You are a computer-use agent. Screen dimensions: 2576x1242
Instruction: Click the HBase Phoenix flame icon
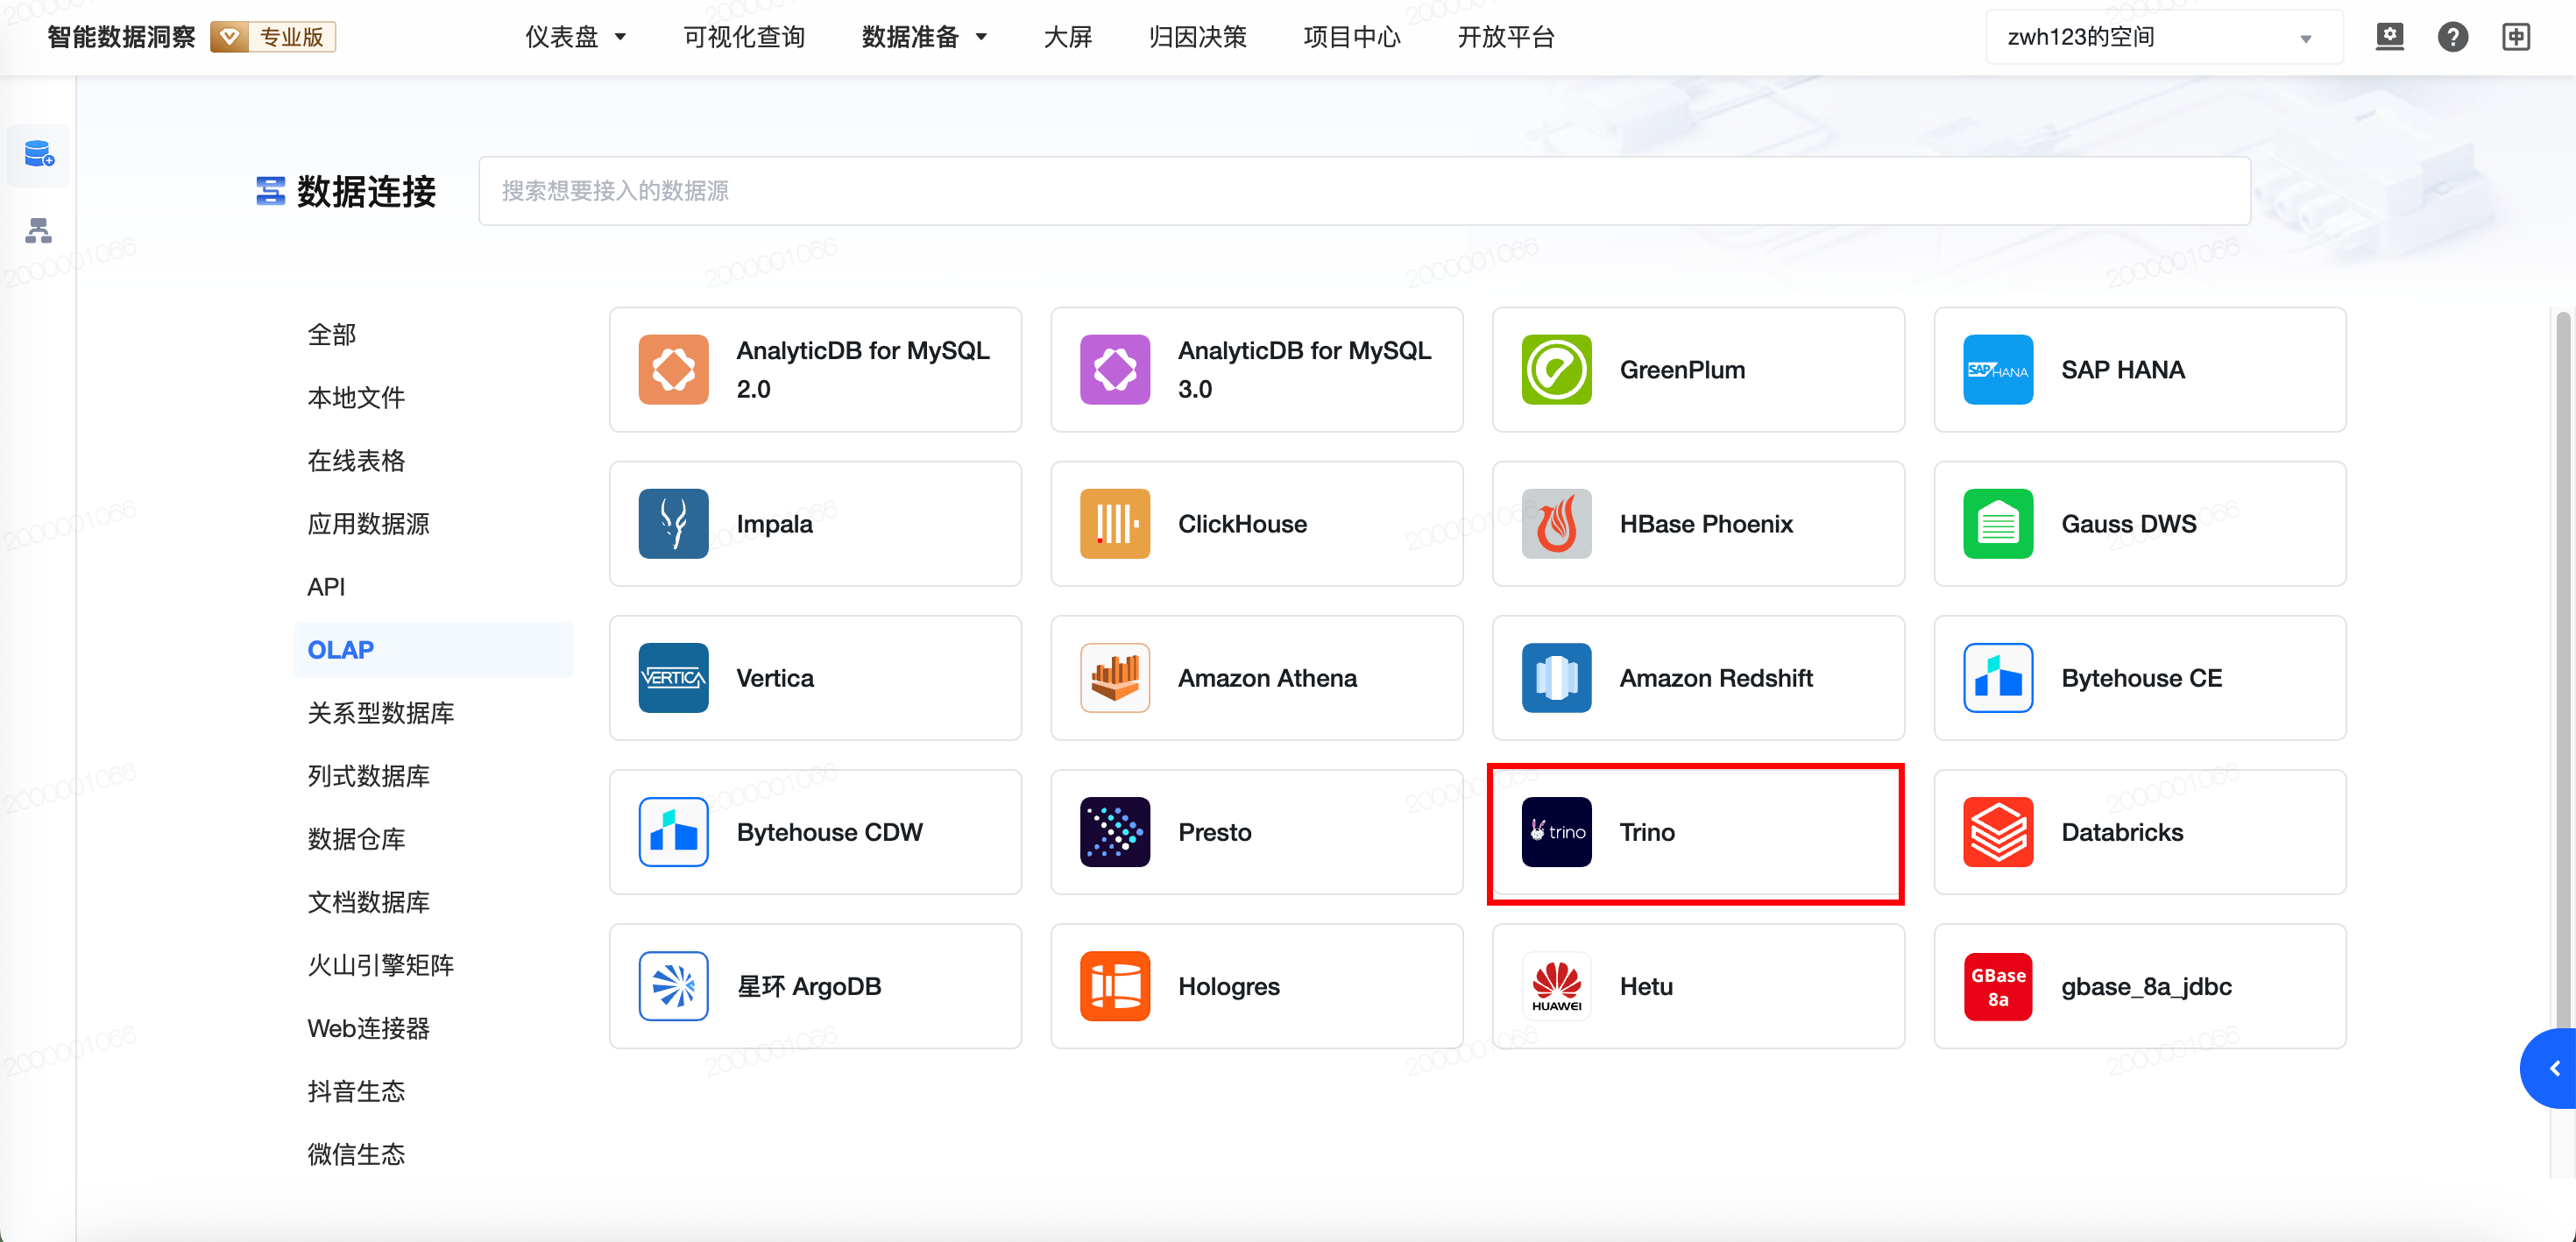coord(1556,524)
